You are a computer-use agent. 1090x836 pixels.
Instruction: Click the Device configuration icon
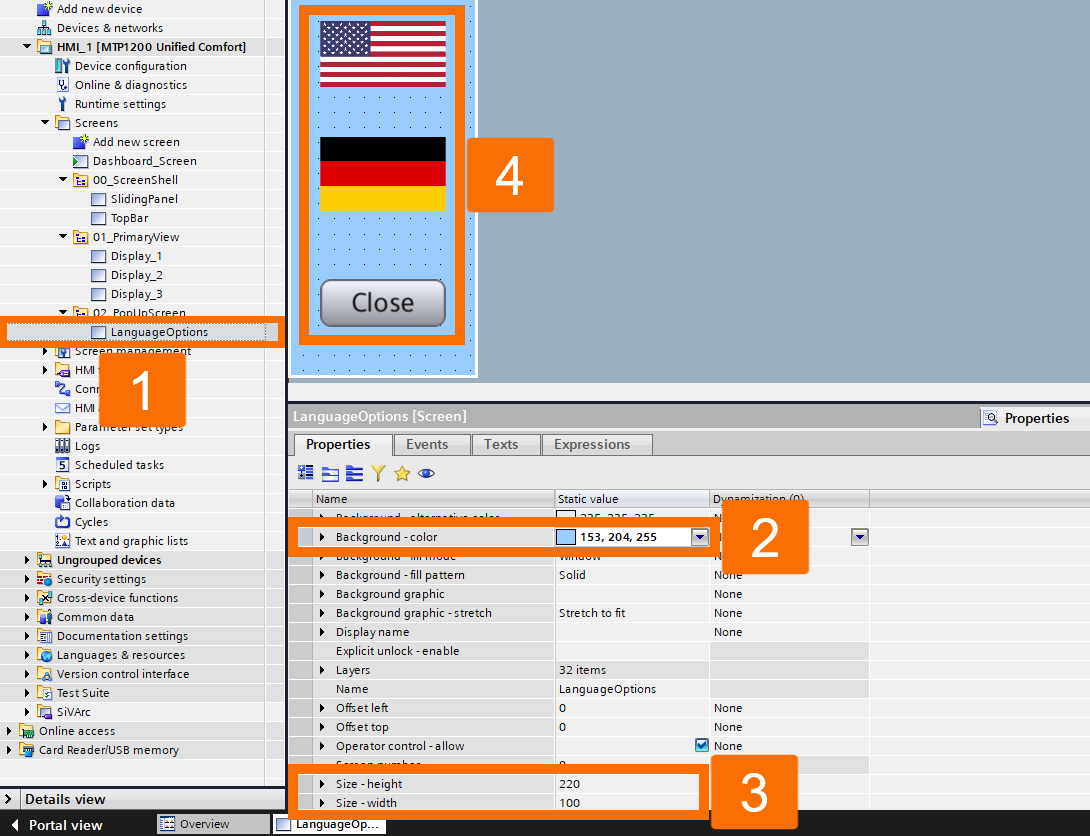point(63,66)
